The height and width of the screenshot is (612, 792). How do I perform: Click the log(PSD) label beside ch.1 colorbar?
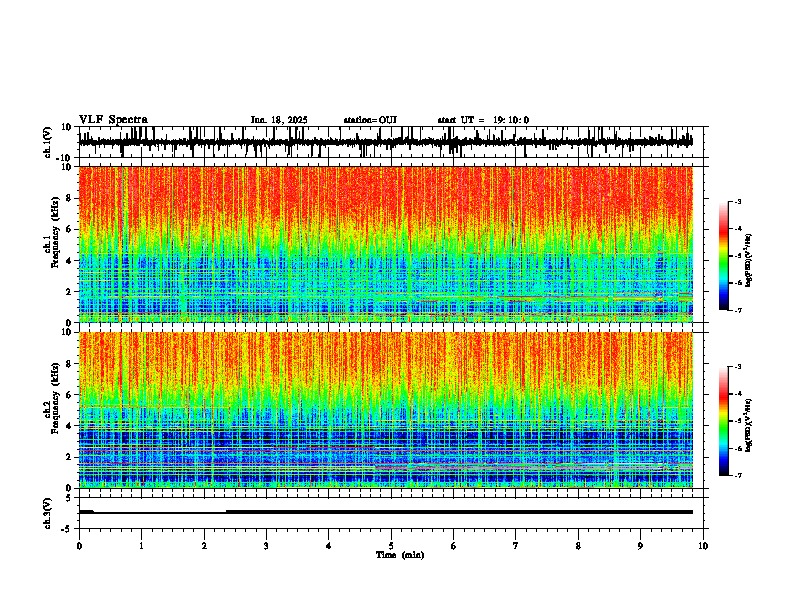748,260
